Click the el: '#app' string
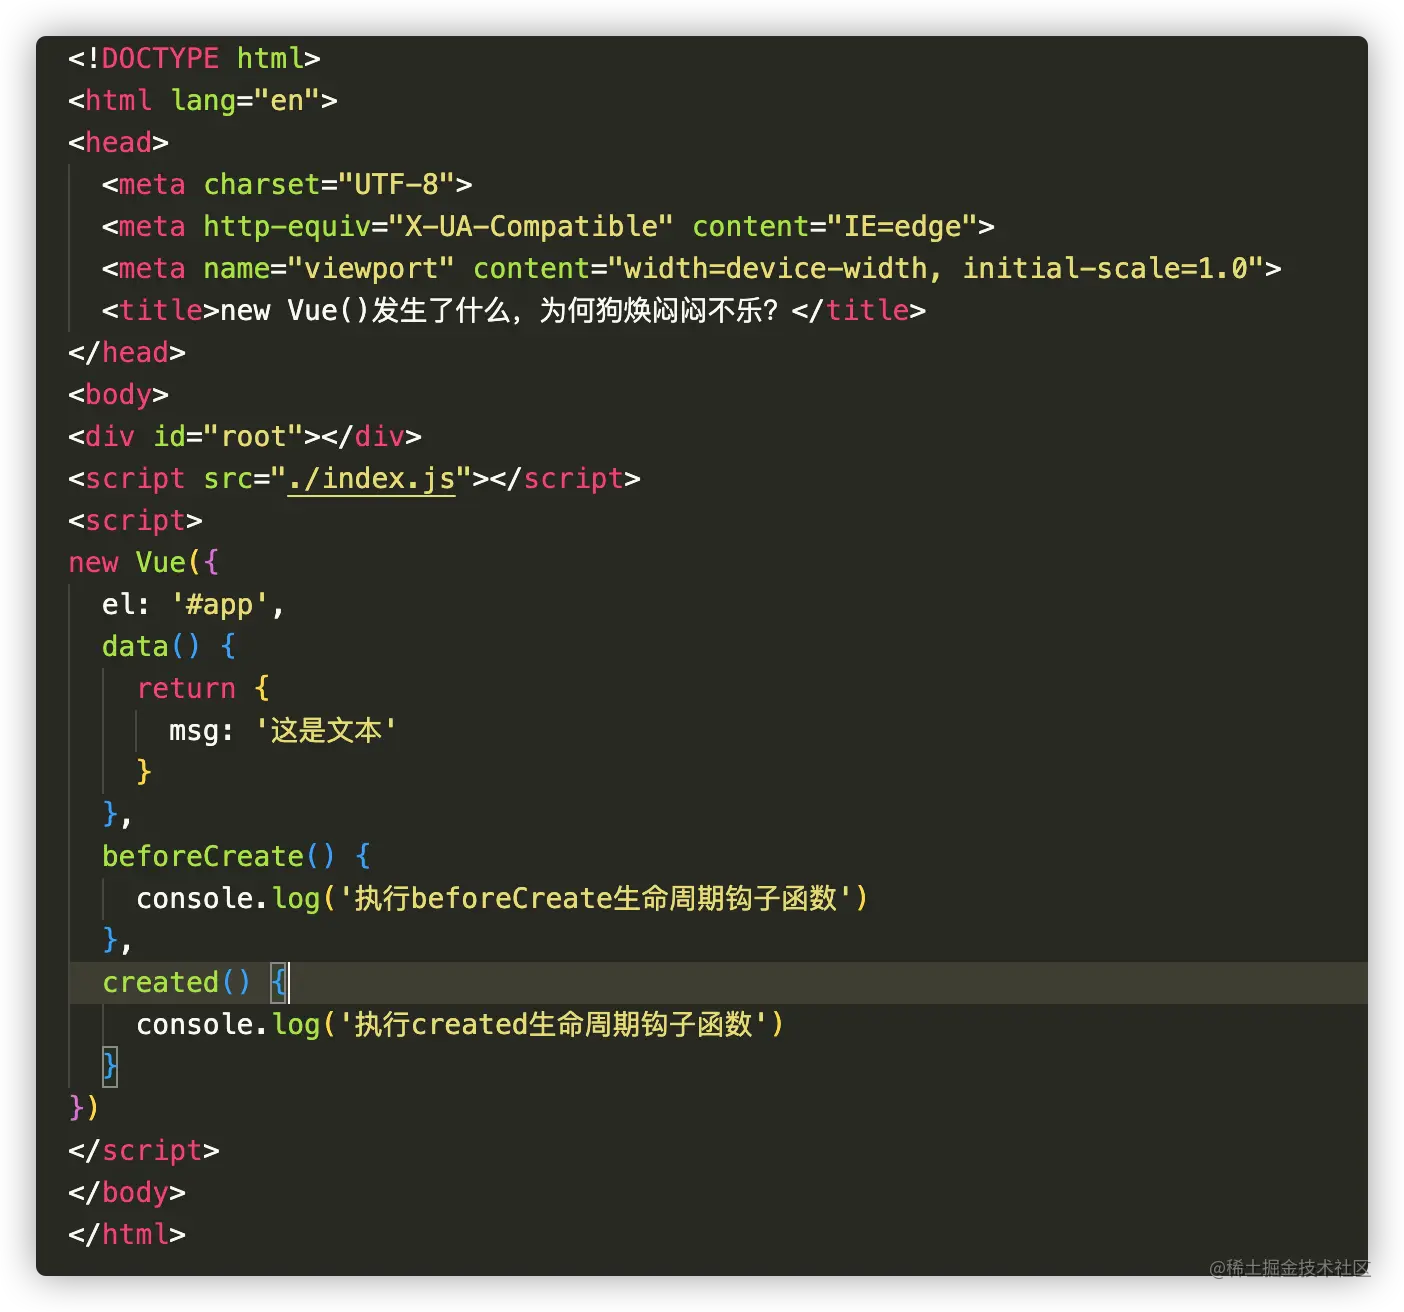Image resolution: width=1404 pixels, height=1312 pixels. [x=219, y=605]
